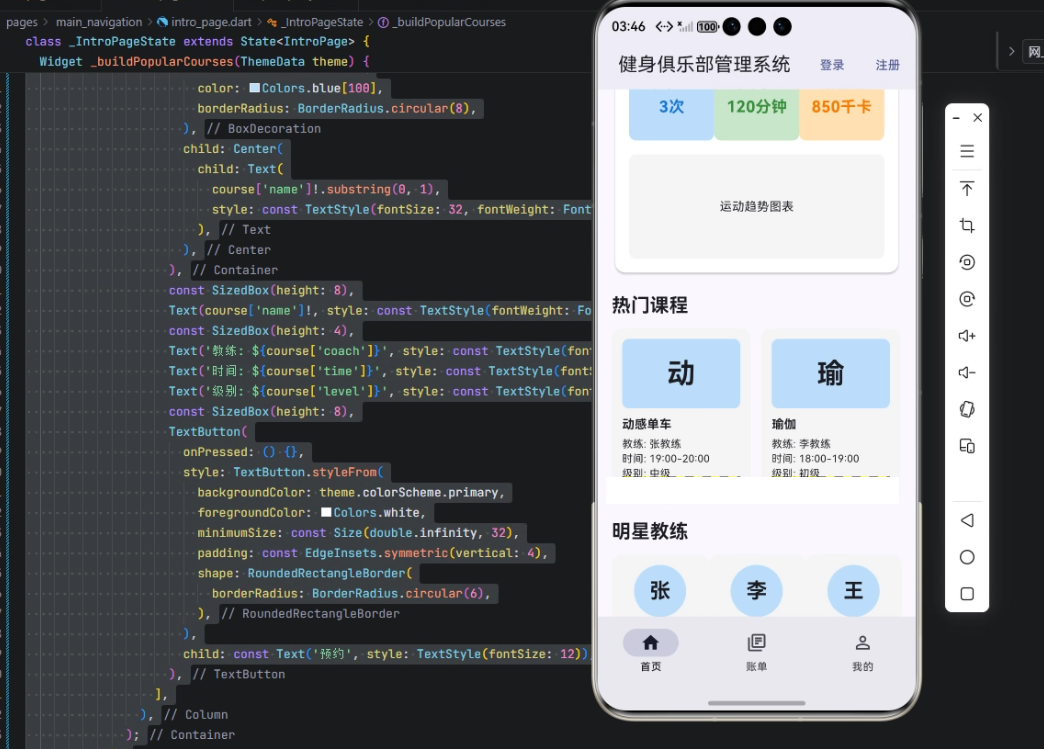Click sticky line class _IntroPageState

pos(197,41)
